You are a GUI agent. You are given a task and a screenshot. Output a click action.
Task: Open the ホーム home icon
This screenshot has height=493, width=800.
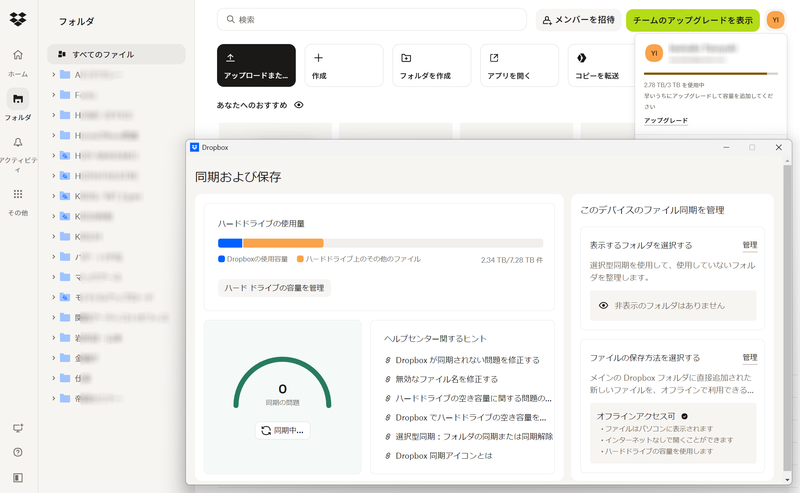18,55
